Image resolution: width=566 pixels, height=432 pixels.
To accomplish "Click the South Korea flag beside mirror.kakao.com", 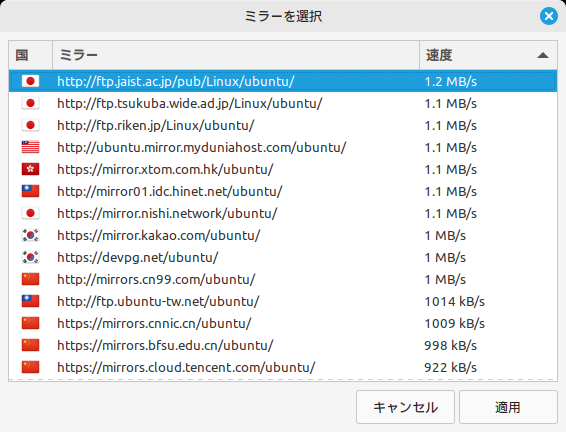I will click(x=30, y=235).
